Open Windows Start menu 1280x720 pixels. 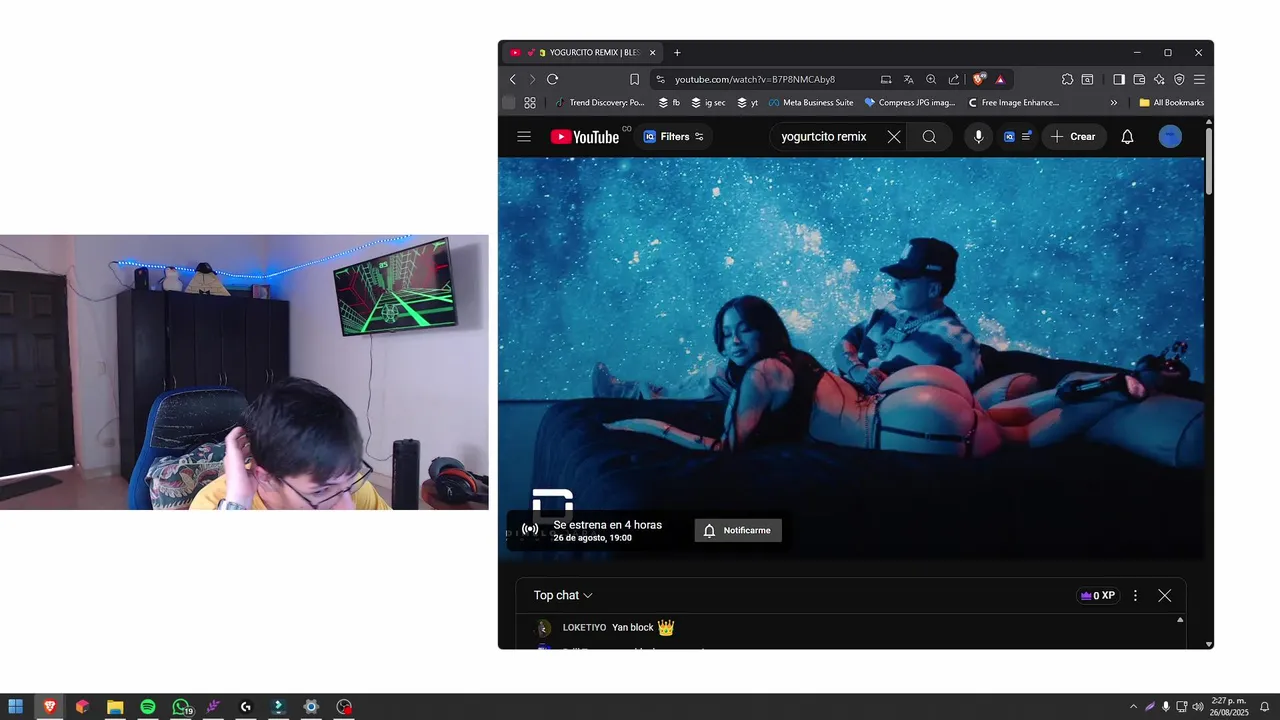click(16, 707)
